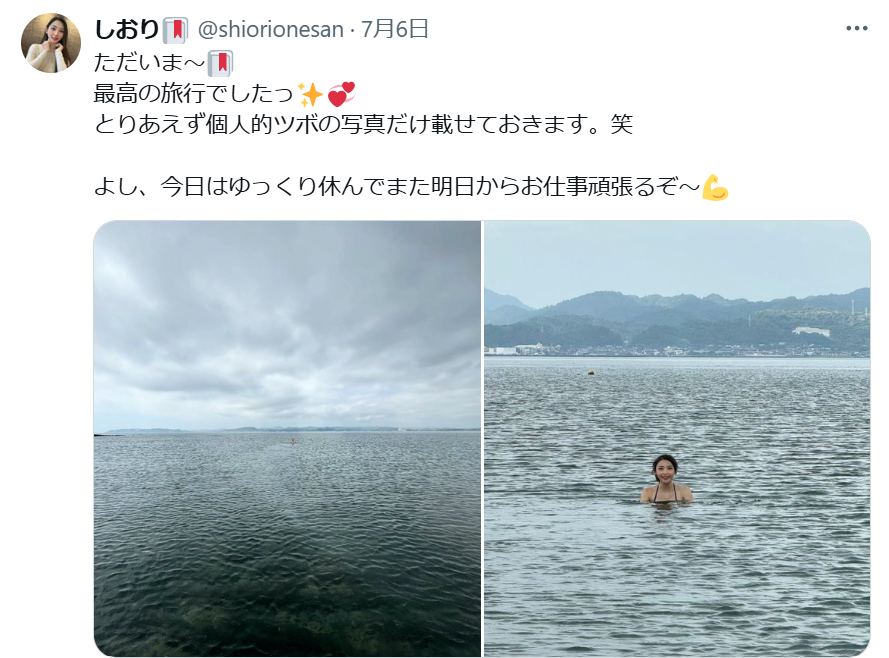
Task: Click the swimming woman in the right photo
Action: point(666,479)
